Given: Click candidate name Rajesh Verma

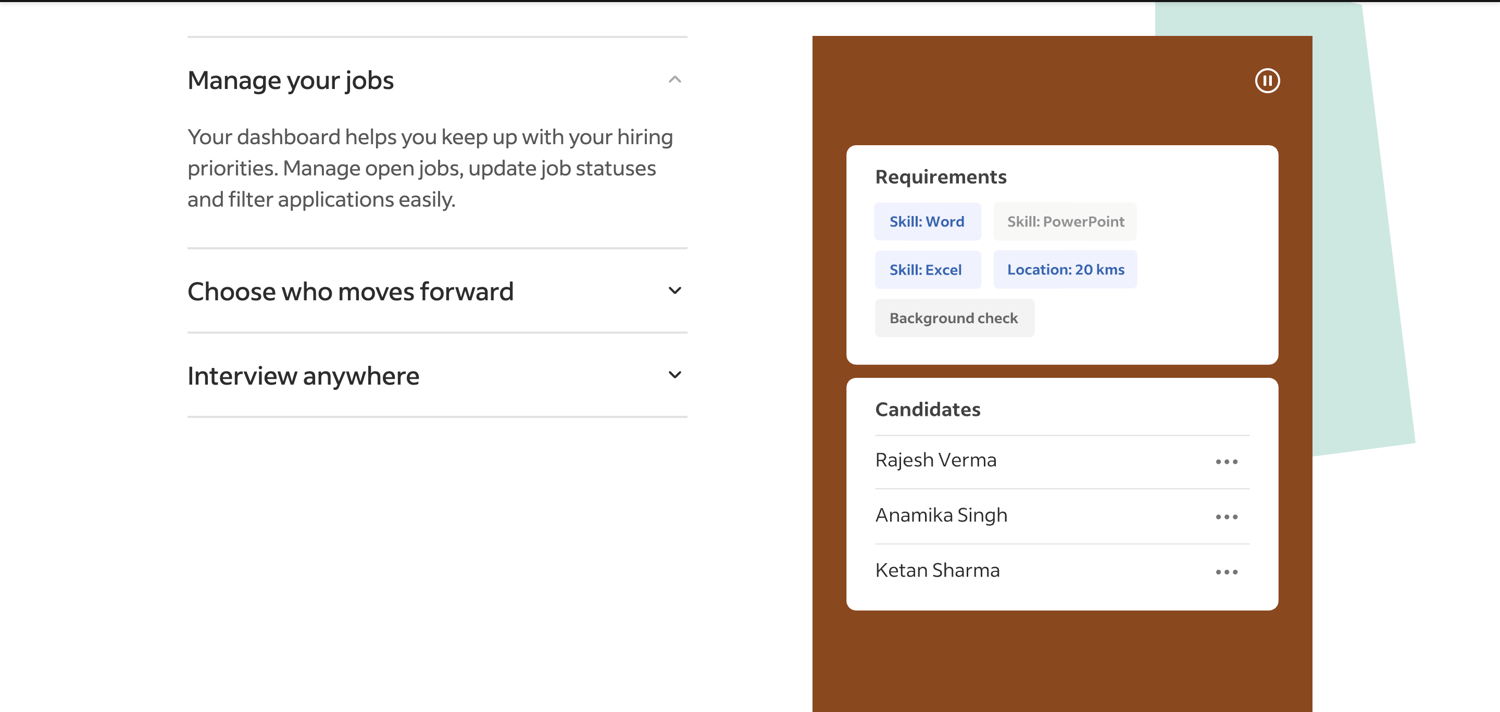Looking at the screenshot, I should point(936,460).
